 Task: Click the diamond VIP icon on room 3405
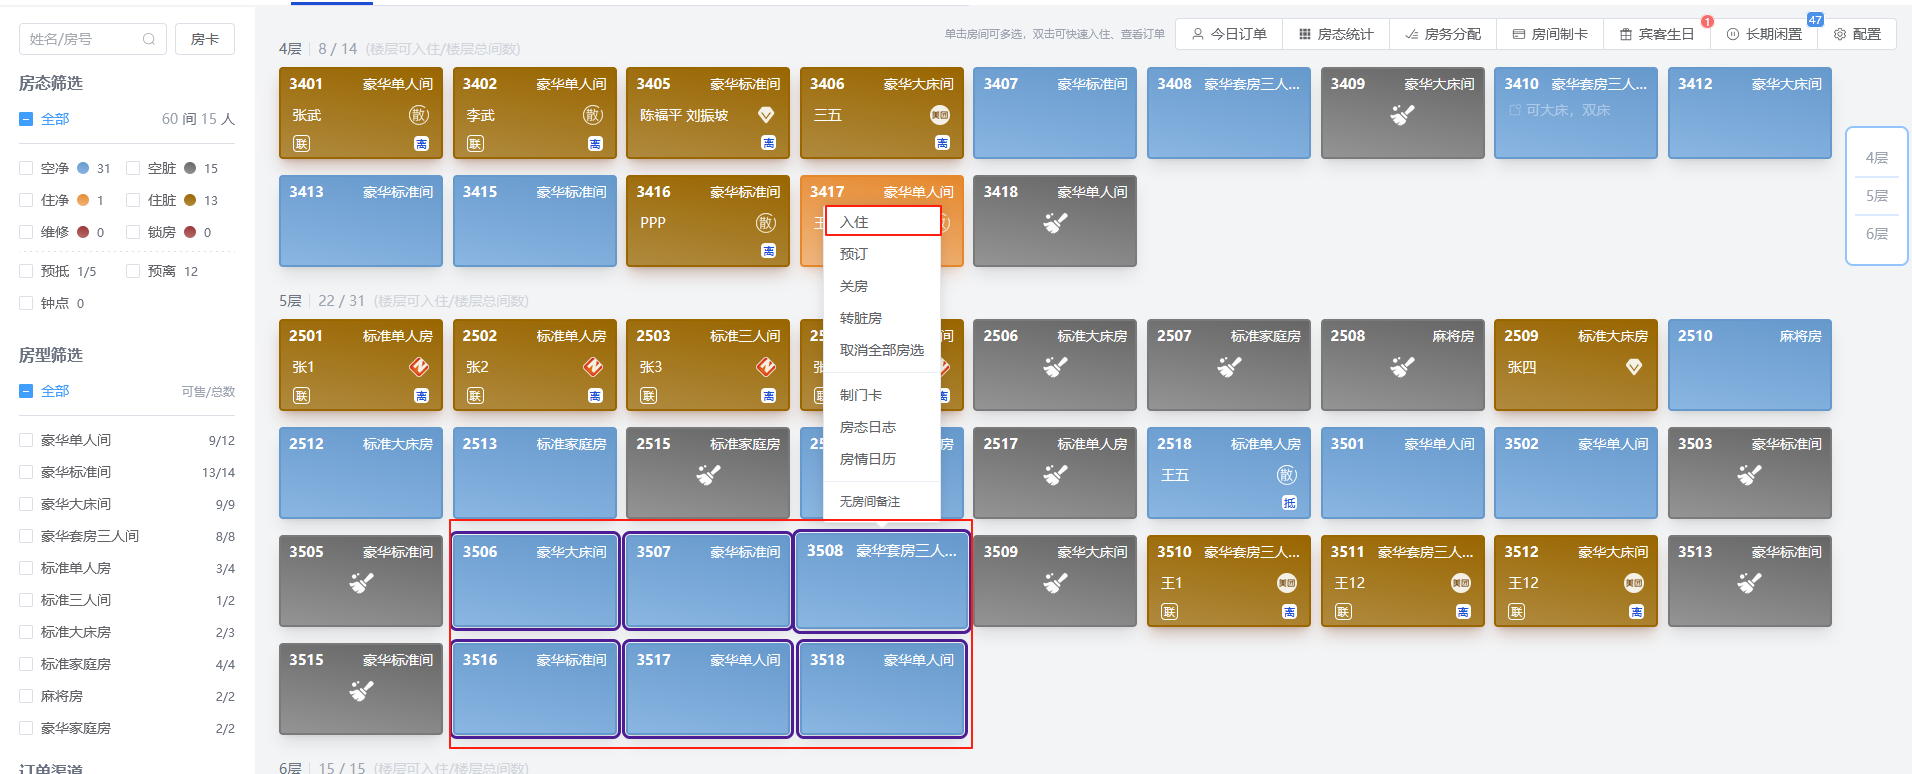(x=766, y=115)
